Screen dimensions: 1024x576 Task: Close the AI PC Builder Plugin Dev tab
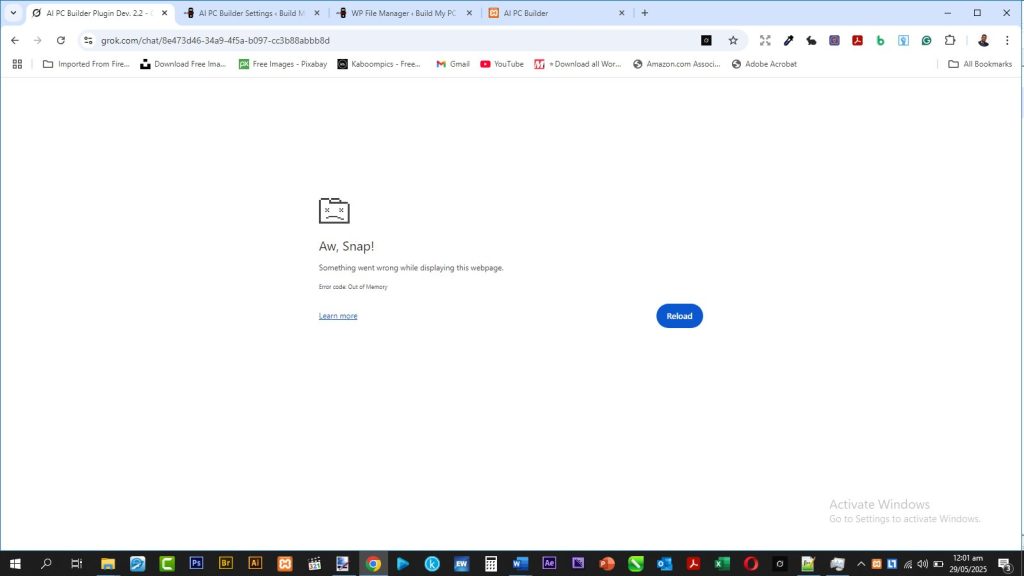165,13
